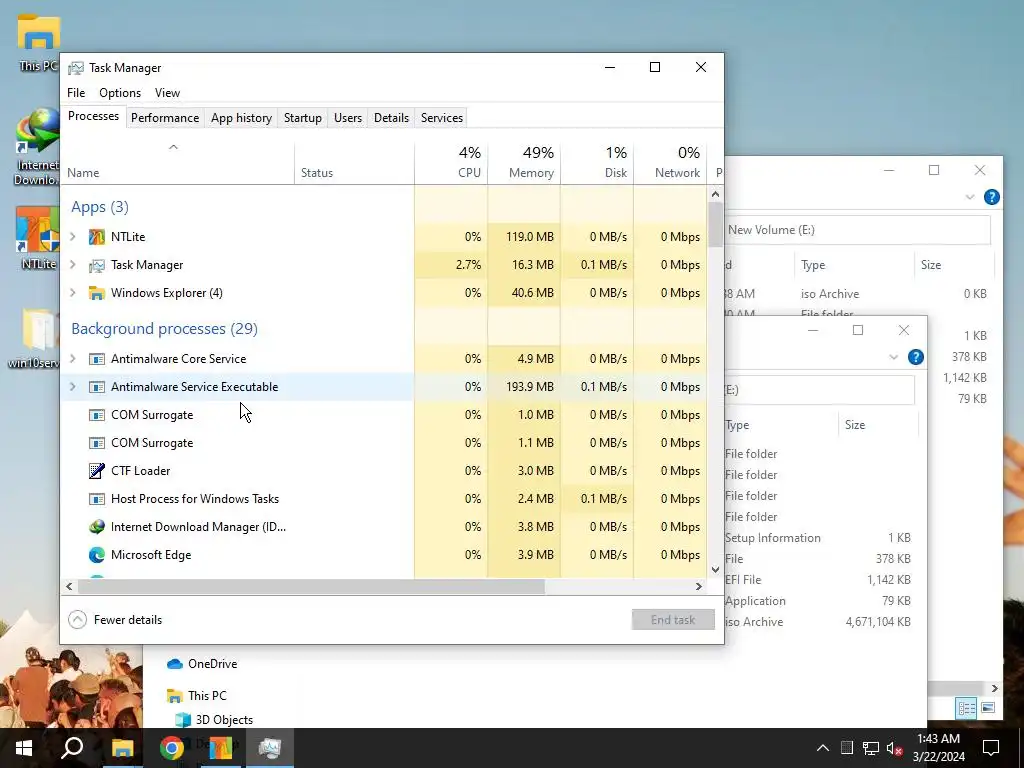Click the Internet Download Manager process icon
Image resolution: width=1024 pixels, height=768 pixels.
click(97, 527)
